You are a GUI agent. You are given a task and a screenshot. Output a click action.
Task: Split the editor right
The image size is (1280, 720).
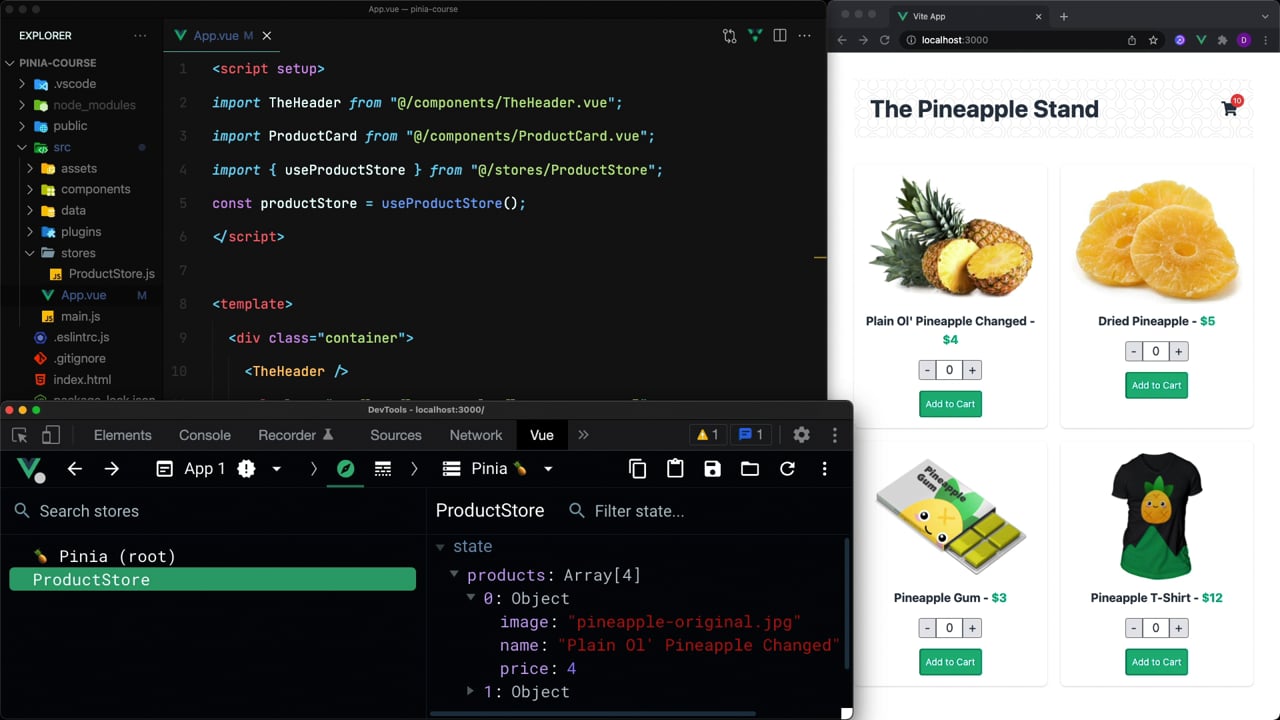tap(780, 35)
